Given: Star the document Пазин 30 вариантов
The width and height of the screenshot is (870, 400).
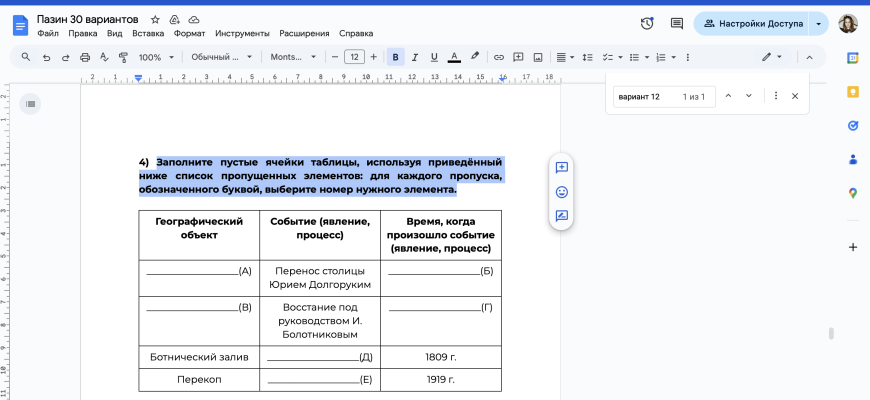Looking at the screenshot, I should click(x=155, y=19).
